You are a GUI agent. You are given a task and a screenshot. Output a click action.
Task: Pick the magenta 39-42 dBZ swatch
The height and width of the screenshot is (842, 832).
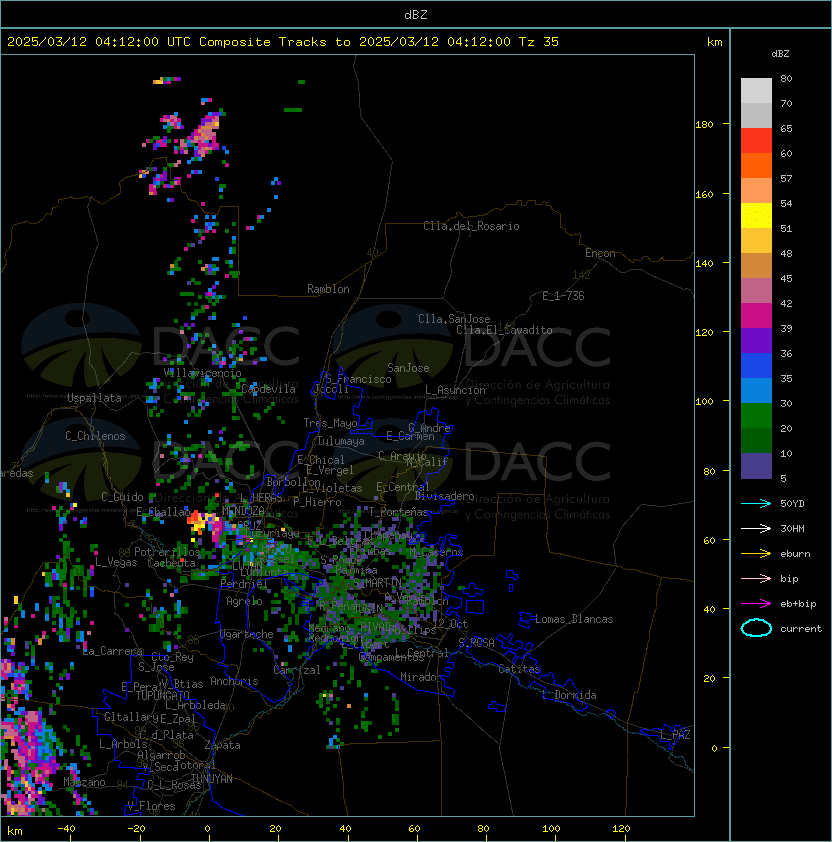point(756,316)
